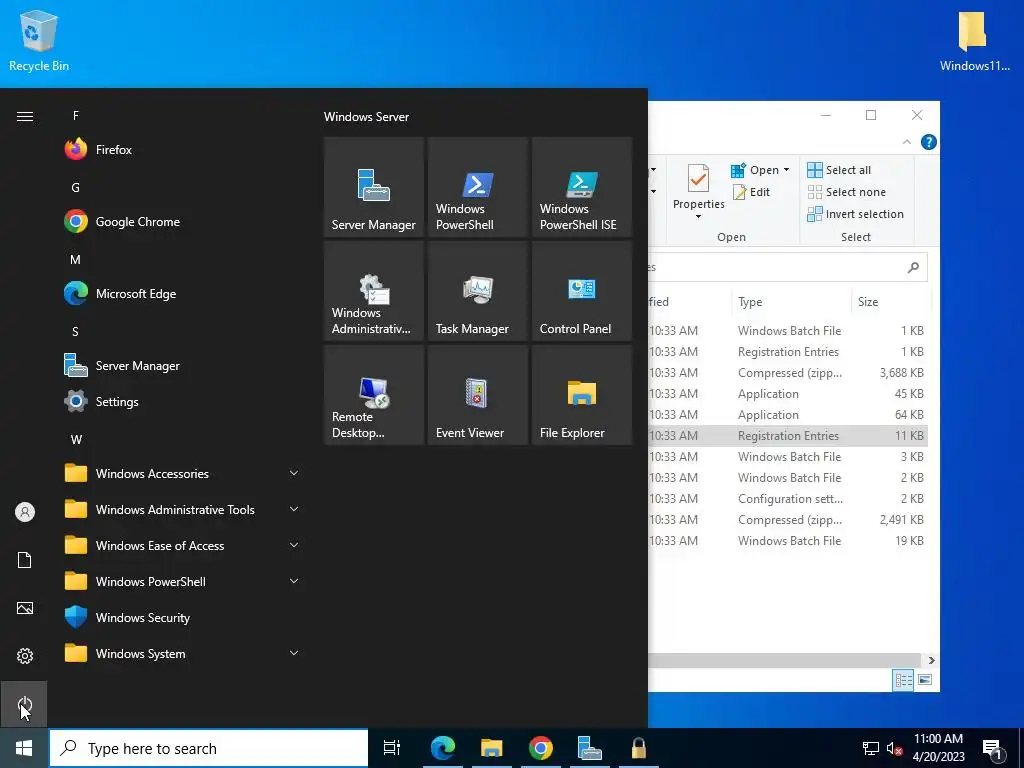
Task: Click the network icon in the system tray
Action: coord(871,748)
